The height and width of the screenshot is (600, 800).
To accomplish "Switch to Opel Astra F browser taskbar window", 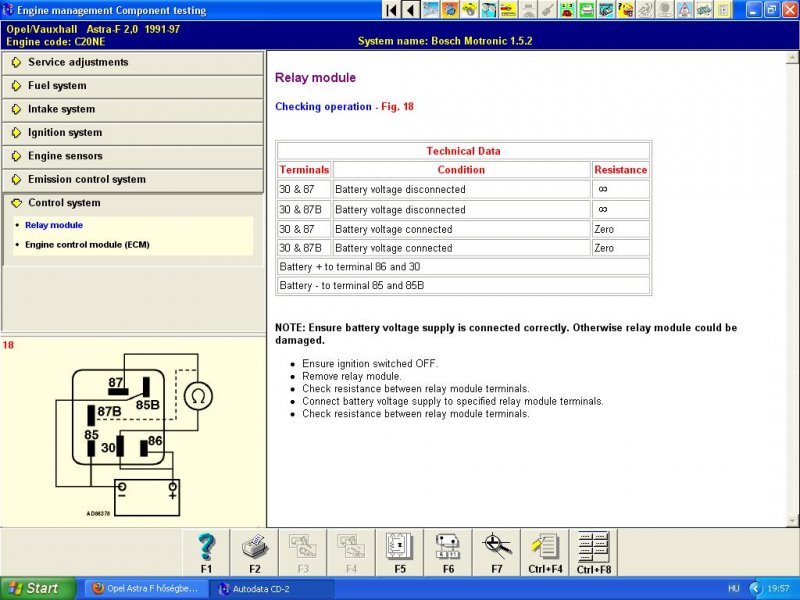I will point(146,589).
